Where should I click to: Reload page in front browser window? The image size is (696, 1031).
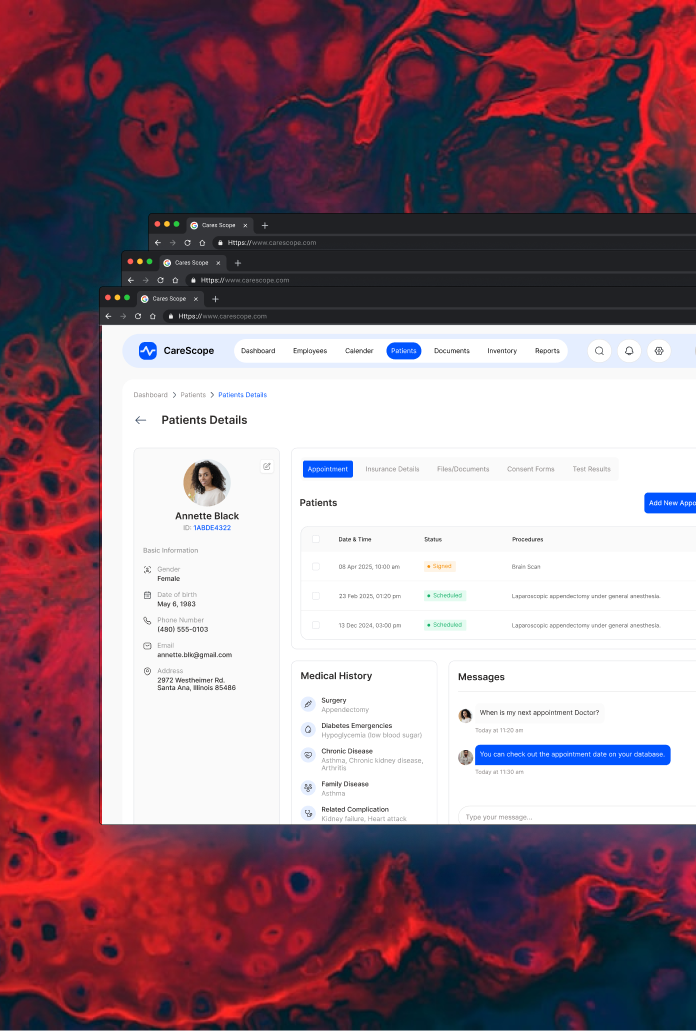coord(138,316)
